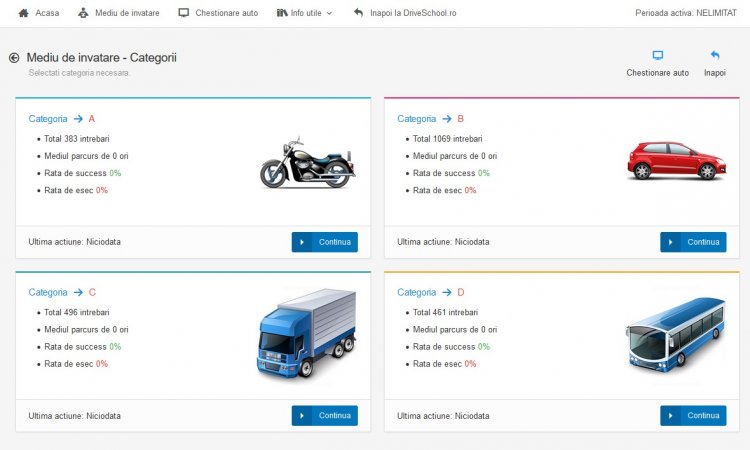Click 'Total 383 intrebari' text
Image resolution: width=750 pixels, height=450 pixels.
click(77, 139)
